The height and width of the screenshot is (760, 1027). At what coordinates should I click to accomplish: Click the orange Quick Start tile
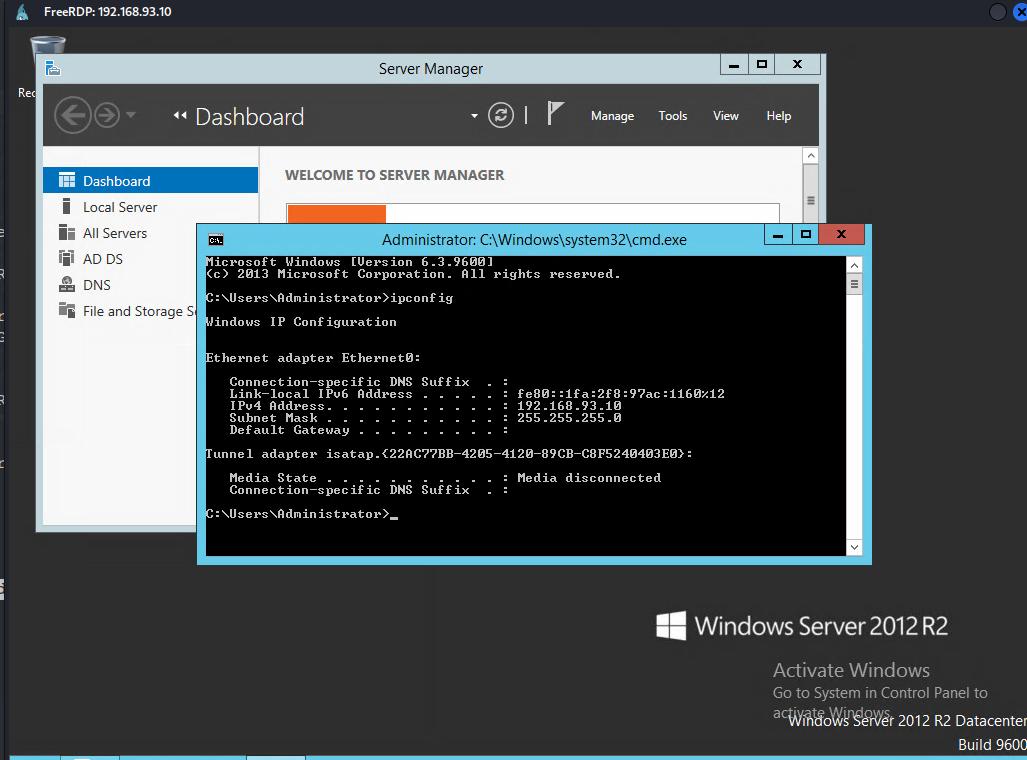pyautogui.click(x=337, y=214)
